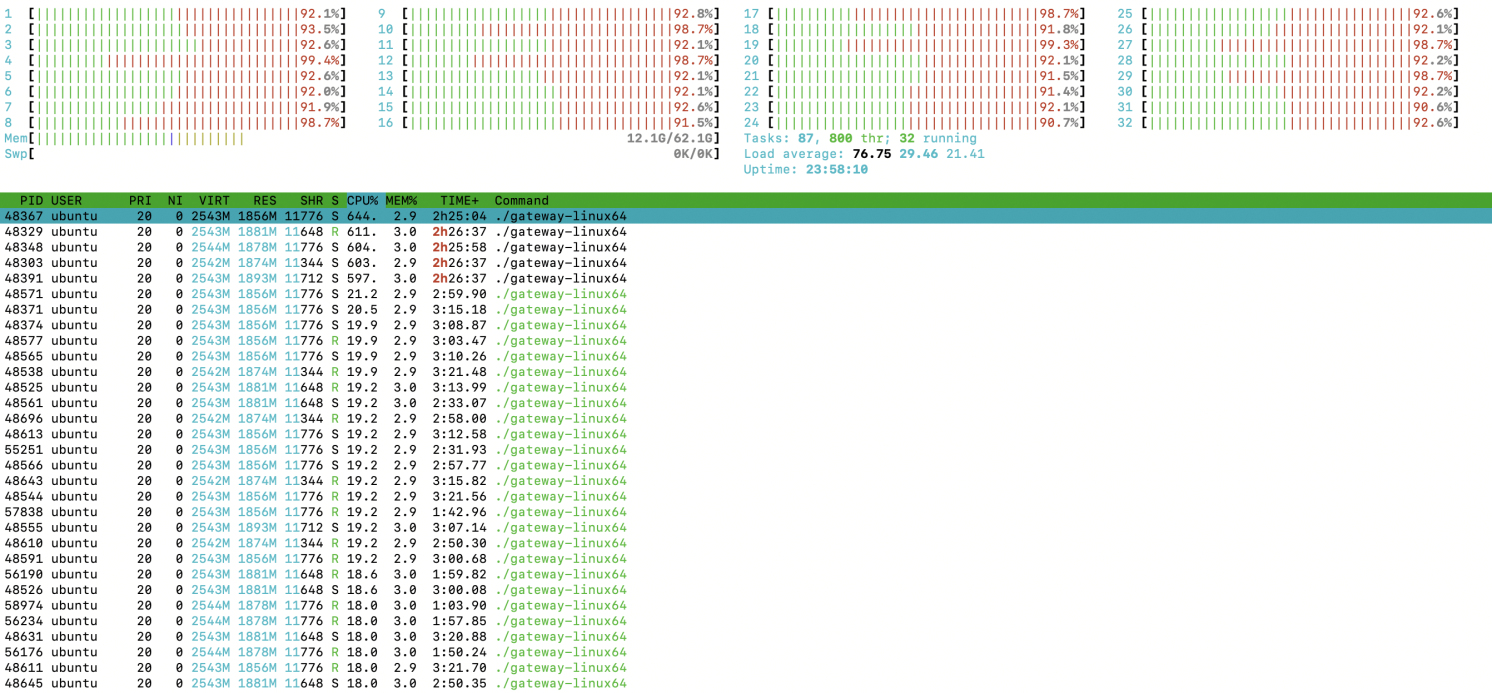
Task: Click the CPU 7 meter showing 91.9%
Action: (175, 107)
